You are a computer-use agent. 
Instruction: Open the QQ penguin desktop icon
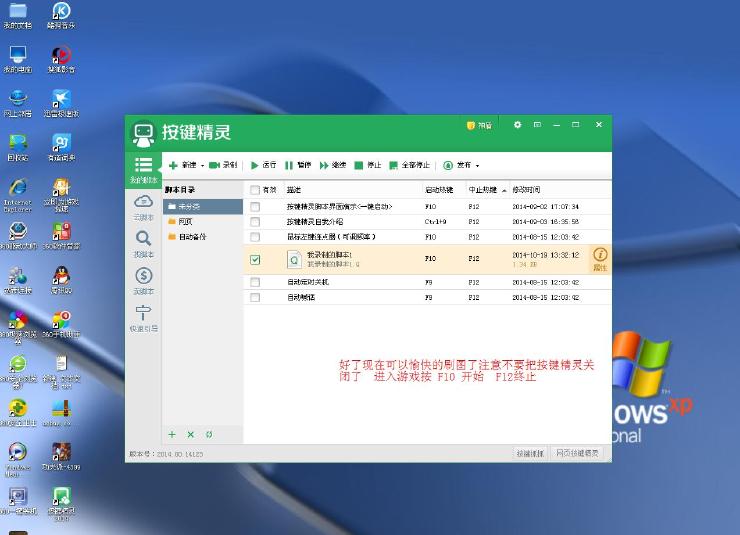pyautogui.click(x=61, y=280)
